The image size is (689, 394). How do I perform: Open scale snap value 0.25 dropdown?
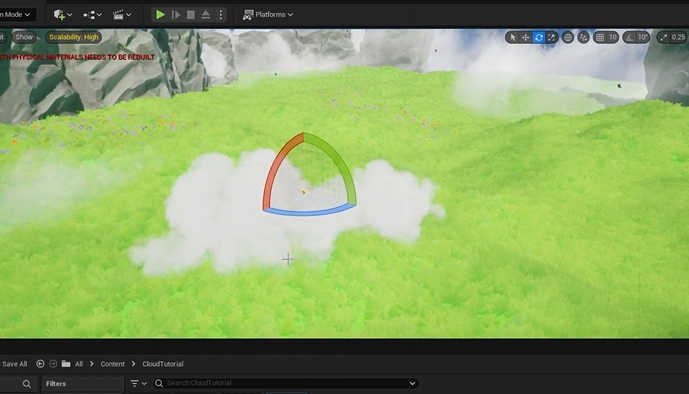(678, 37)
